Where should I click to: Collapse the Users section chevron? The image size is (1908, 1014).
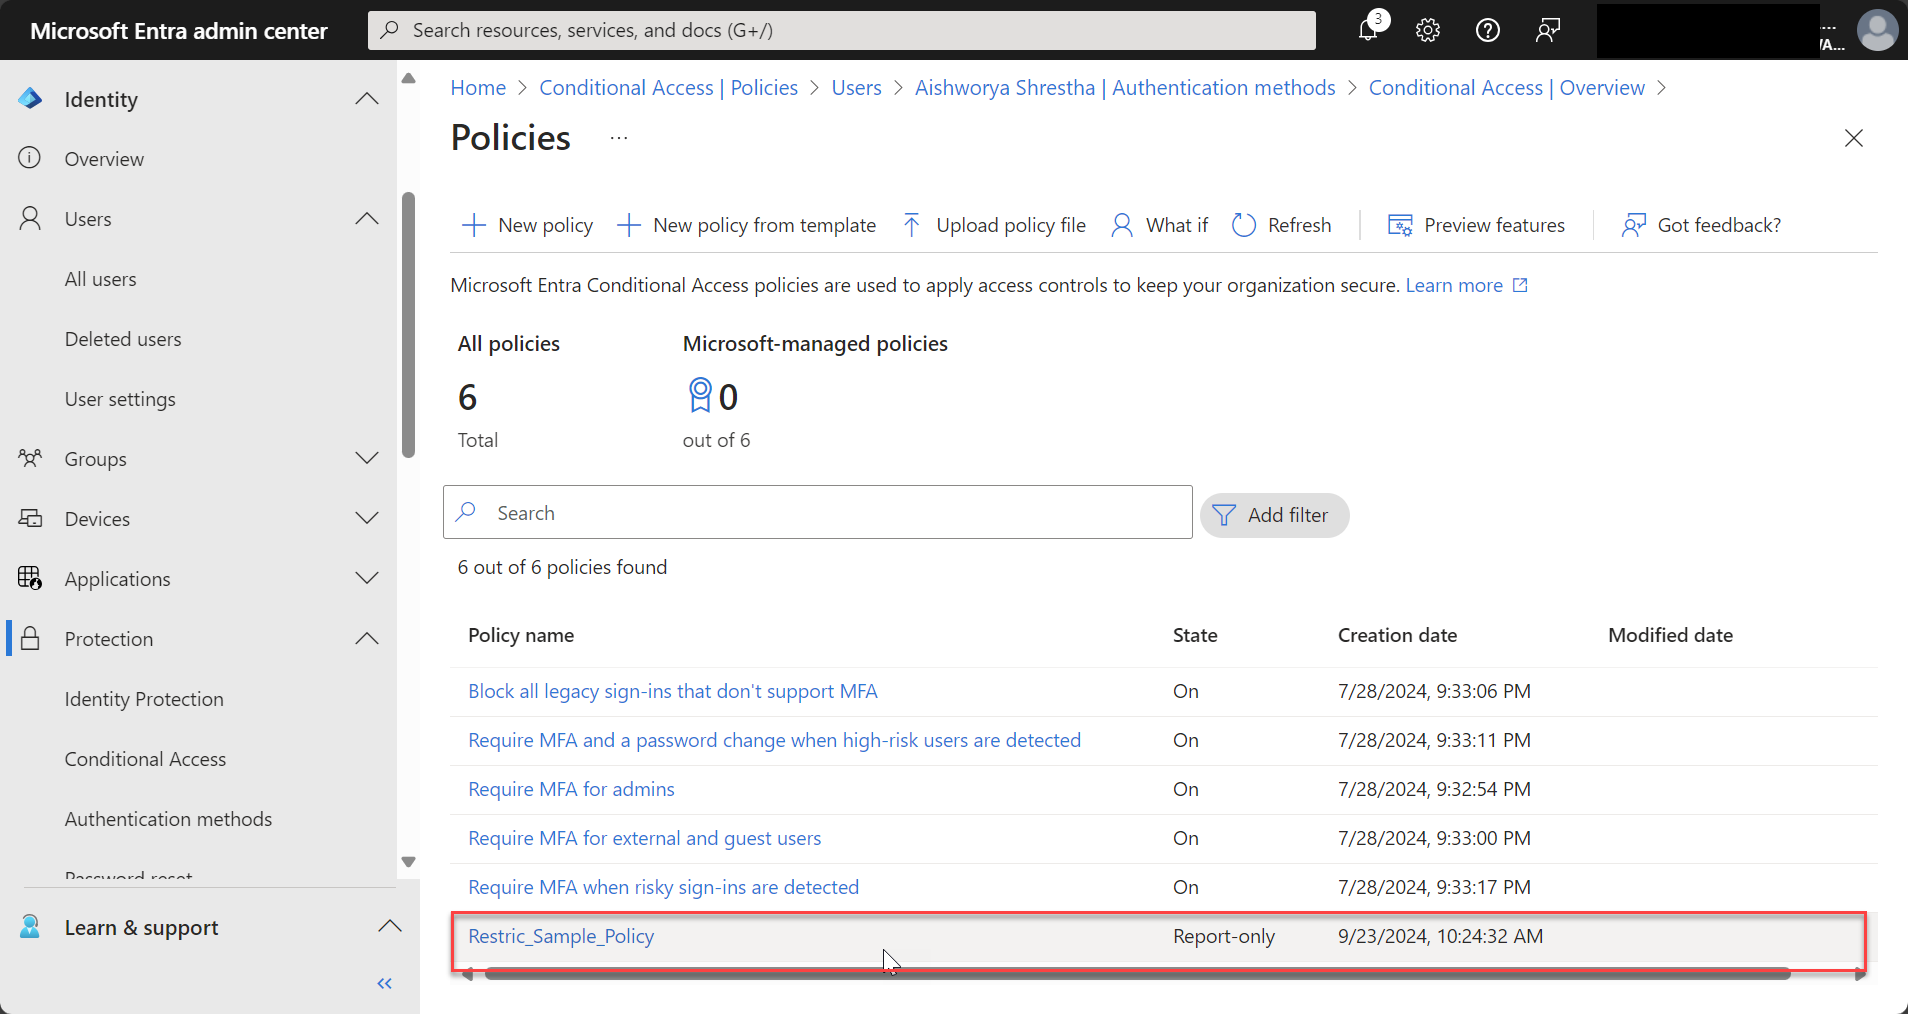pos(367,218)
